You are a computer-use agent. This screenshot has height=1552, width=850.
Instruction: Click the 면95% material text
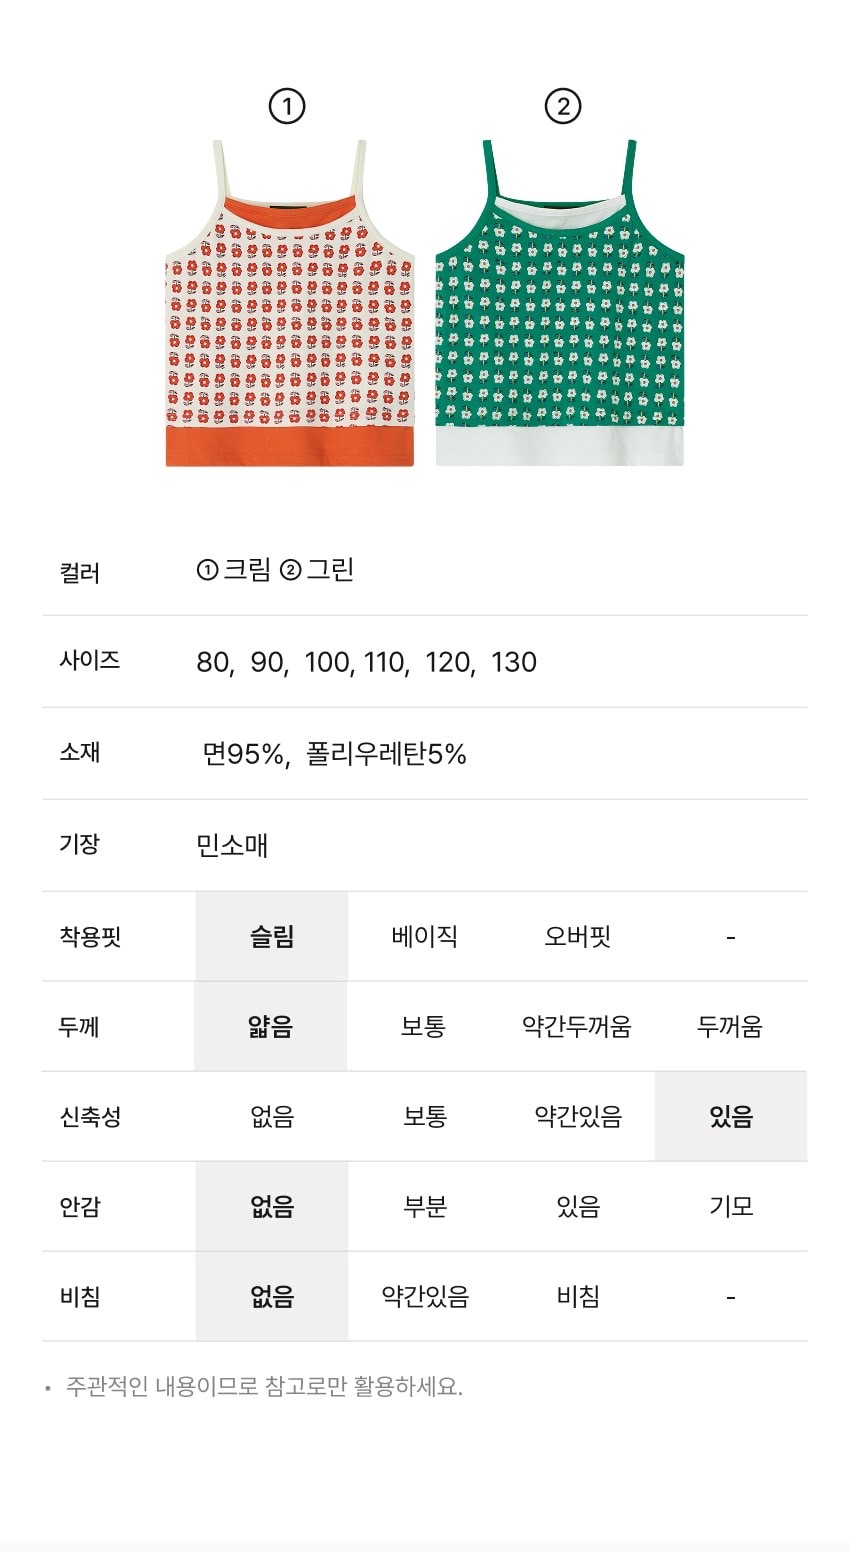click(243, 754)
